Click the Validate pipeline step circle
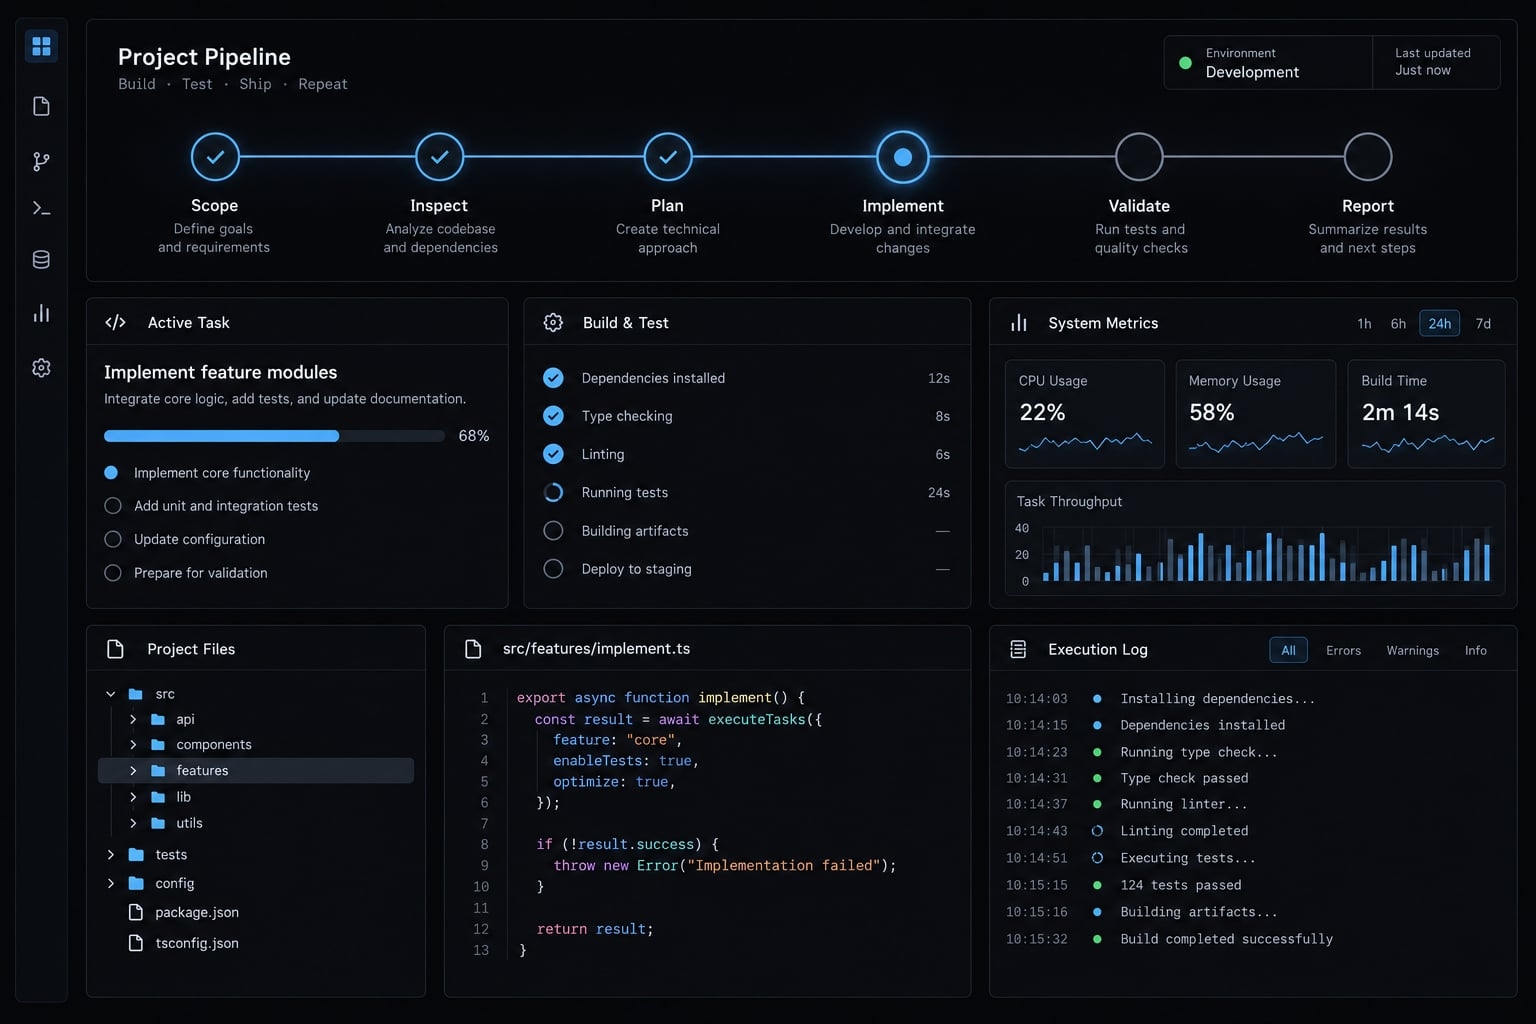The image size is (1536, 1024). tap(1139, 157)
